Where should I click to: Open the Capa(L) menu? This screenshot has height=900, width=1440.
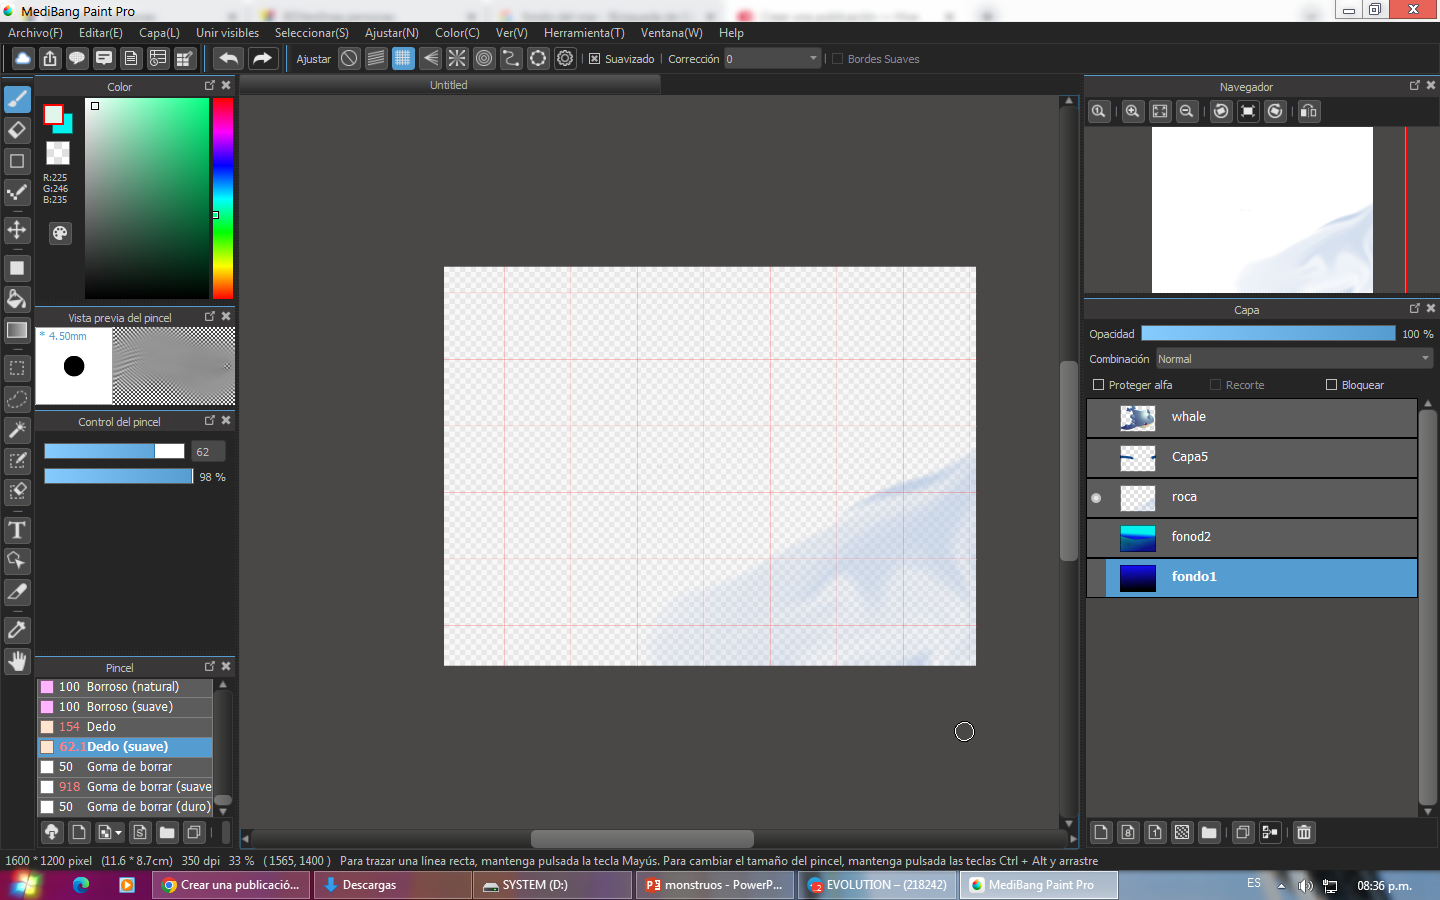159,33
